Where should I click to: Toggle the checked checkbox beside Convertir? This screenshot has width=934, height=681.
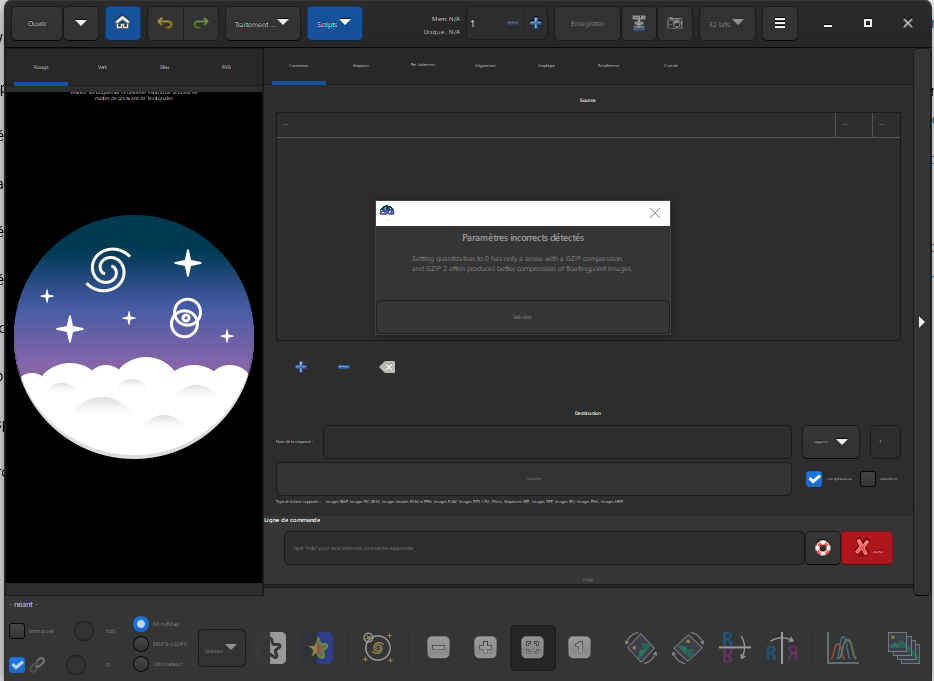coord(814,479)
